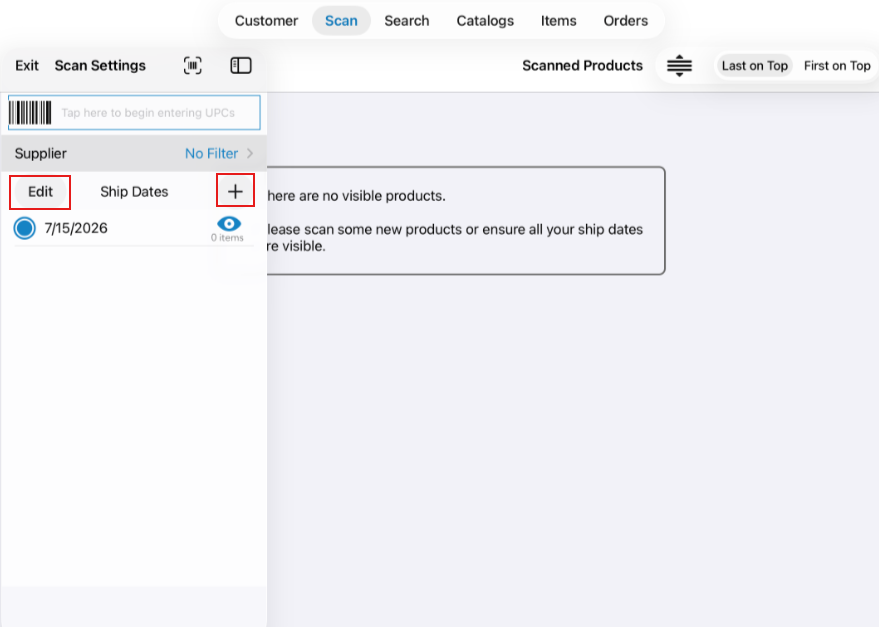Click the Ship Dates header label
Screen dimensions: 879x627
pyautogui.click(x=134, y=192)
